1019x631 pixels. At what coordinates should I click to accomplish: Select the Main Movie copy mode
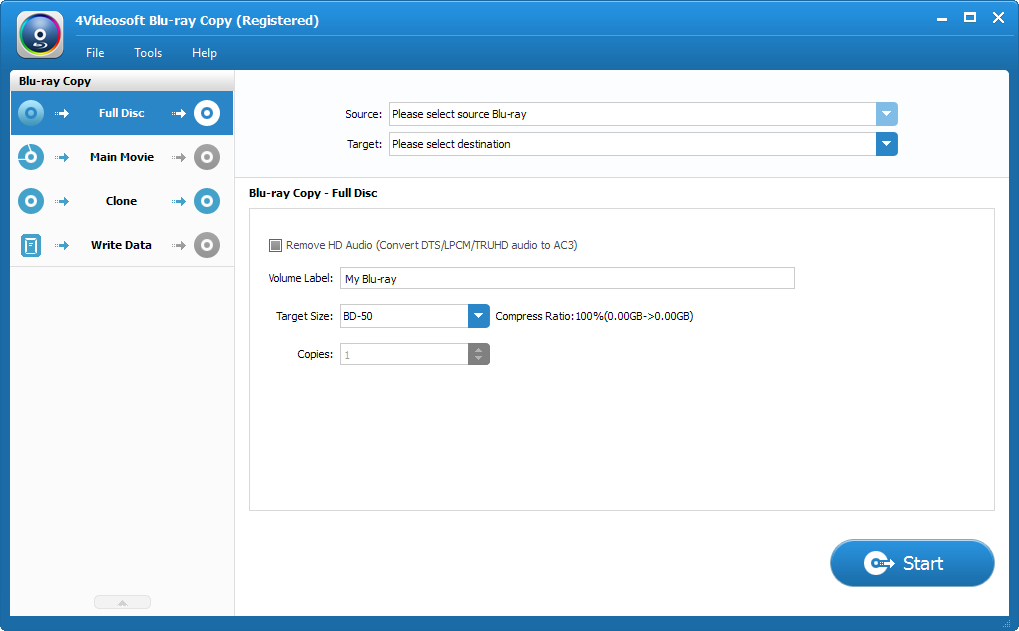(x=122, y=157)
